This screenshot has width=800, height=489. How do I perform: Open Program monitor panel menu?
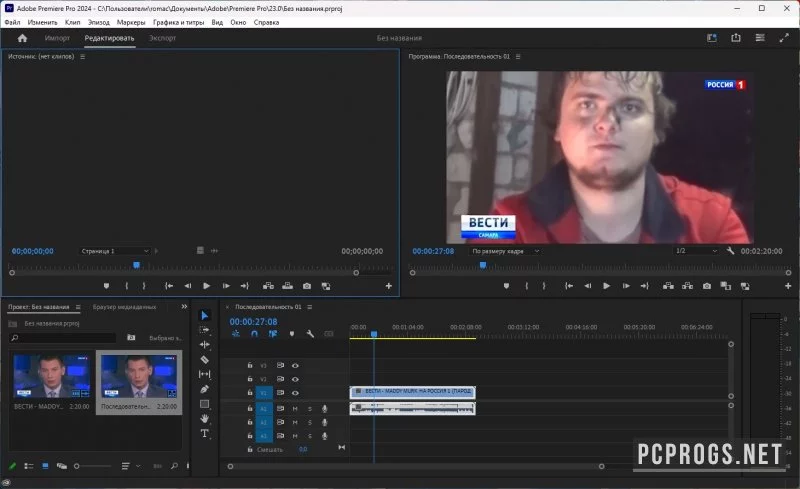[x=518, y=57]
